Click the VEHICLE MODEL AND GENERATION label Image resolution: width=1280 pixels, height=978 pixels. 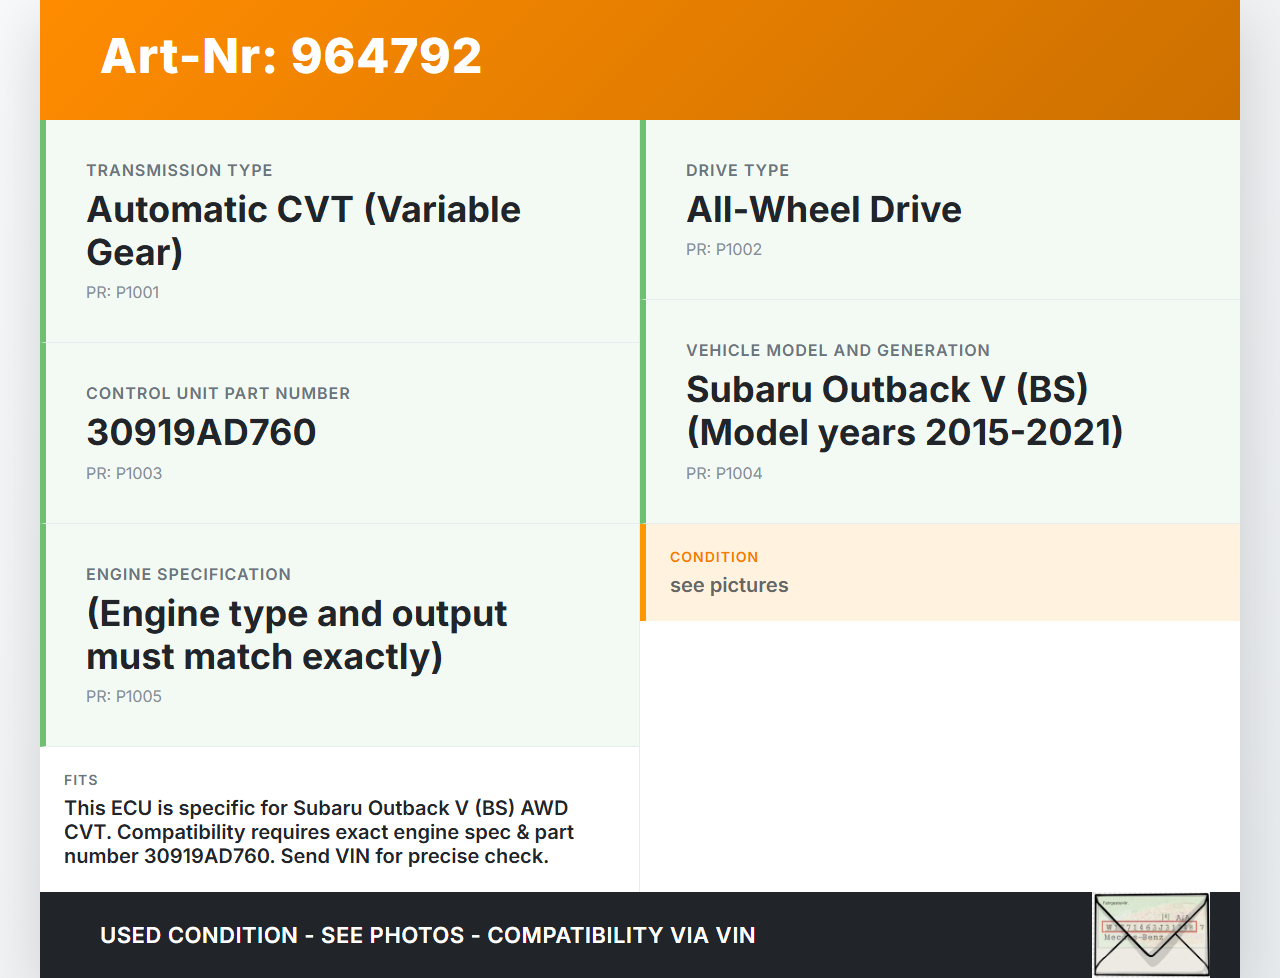point(837,351)
